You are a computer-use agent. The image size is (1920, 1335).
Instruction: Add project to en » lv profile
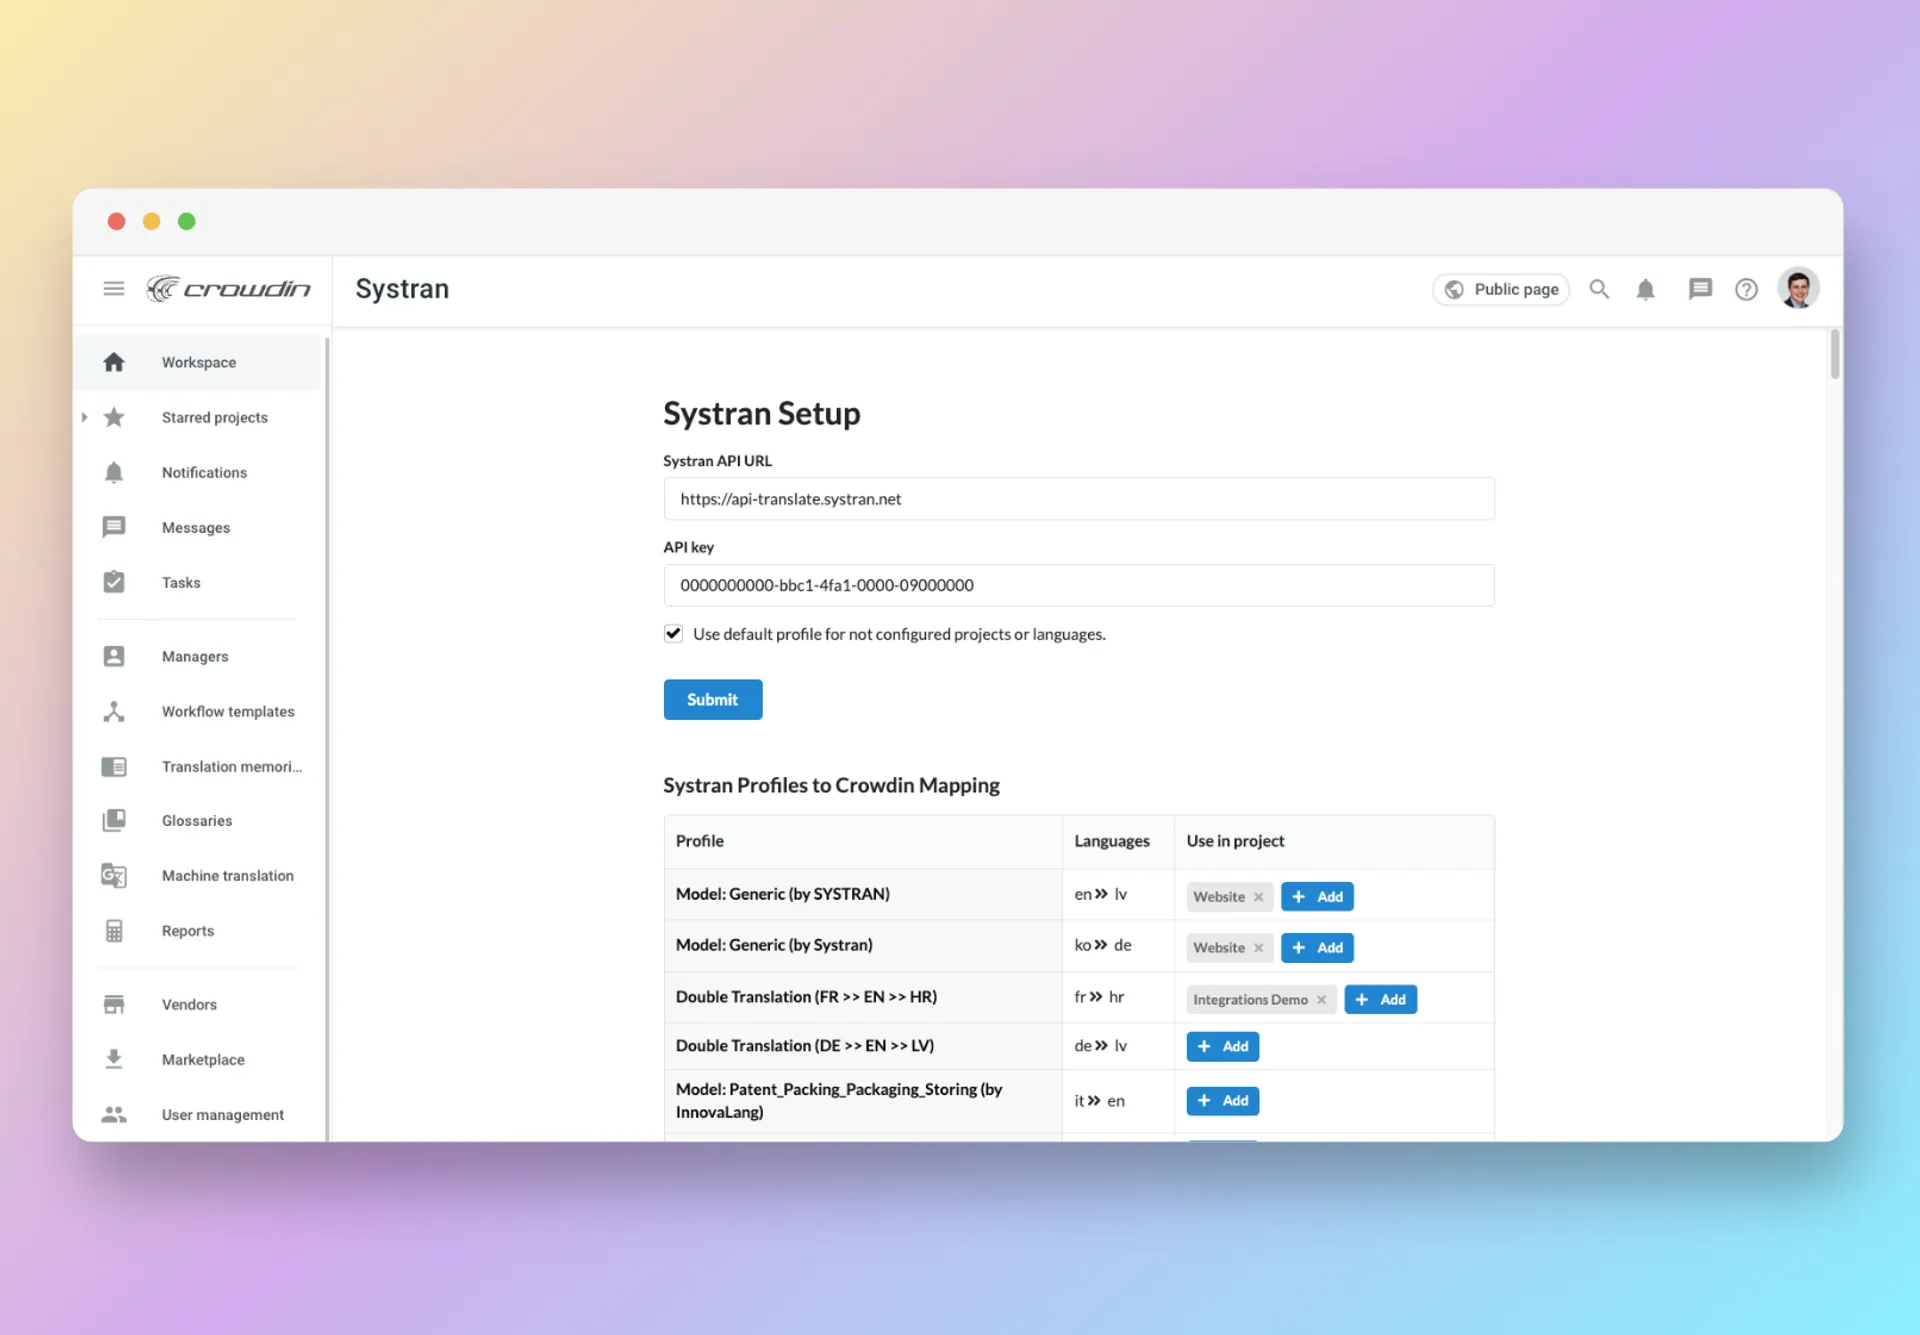coord(1317,896)
